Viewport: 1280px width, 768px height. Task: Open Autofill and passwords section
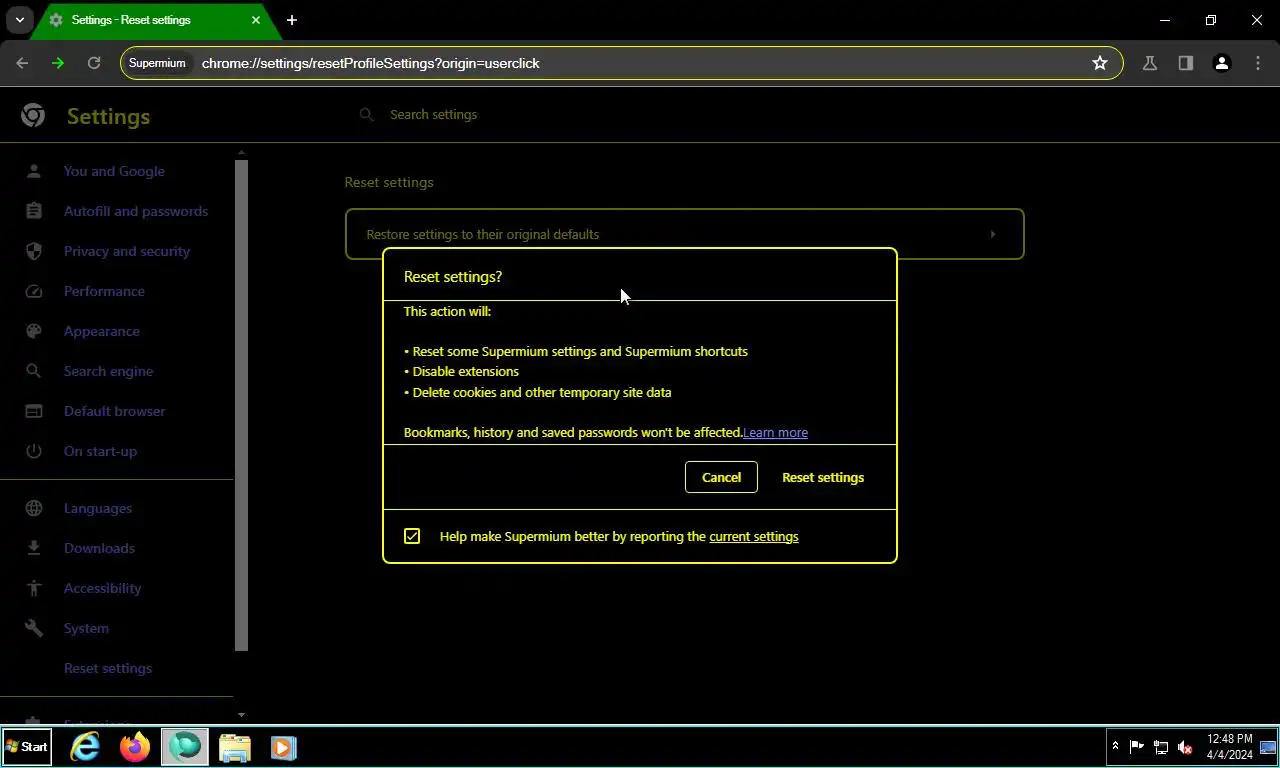click(x=136, y=211)
